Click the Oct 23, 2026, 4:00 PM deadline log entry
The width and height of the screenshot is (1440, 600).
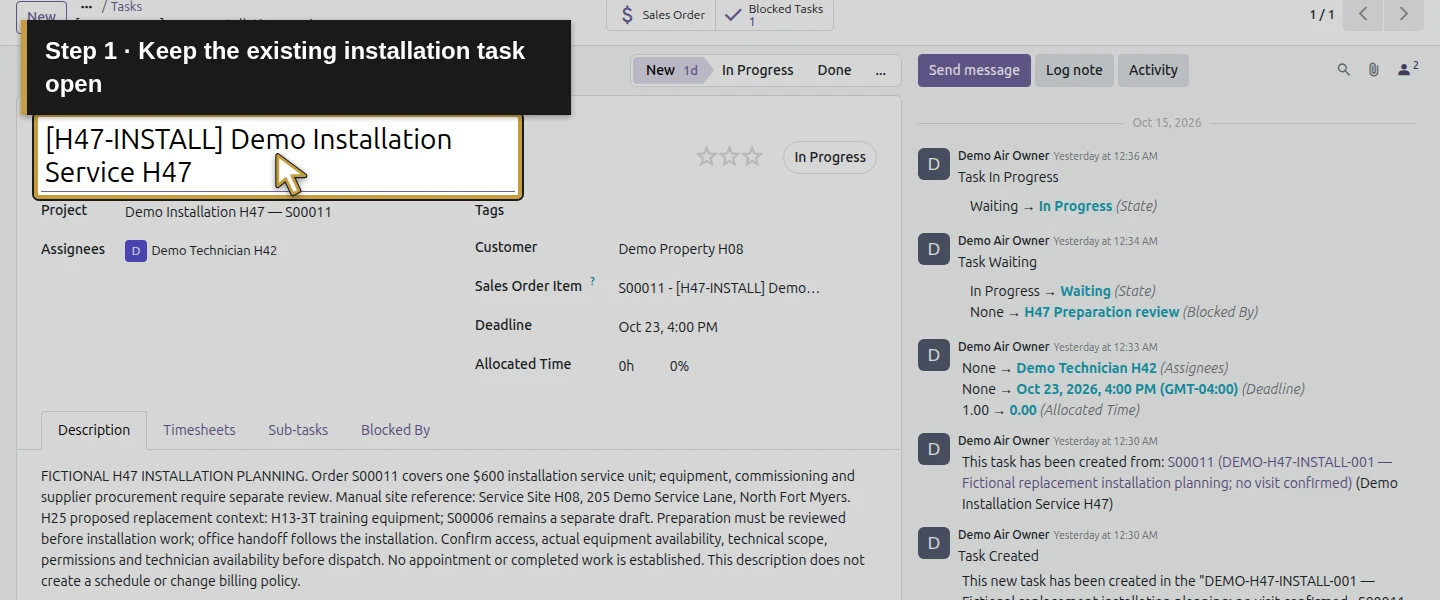1127,389
